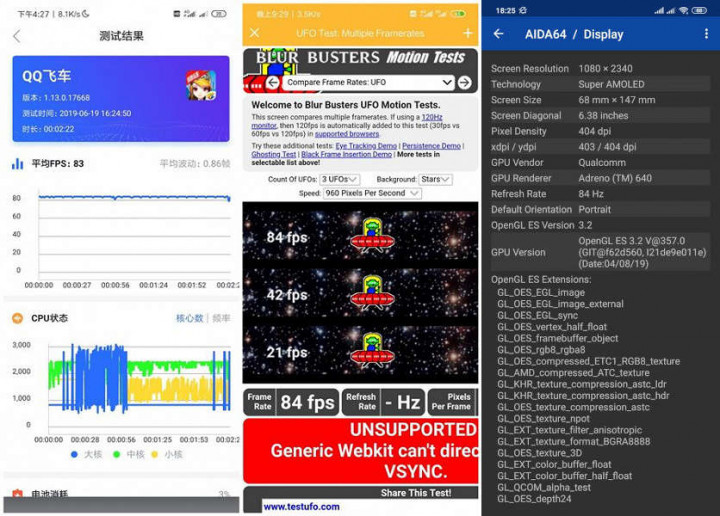Open Count Of UFOs dropdown
Screen dimensions: 720x516
[x=339, y=179]
